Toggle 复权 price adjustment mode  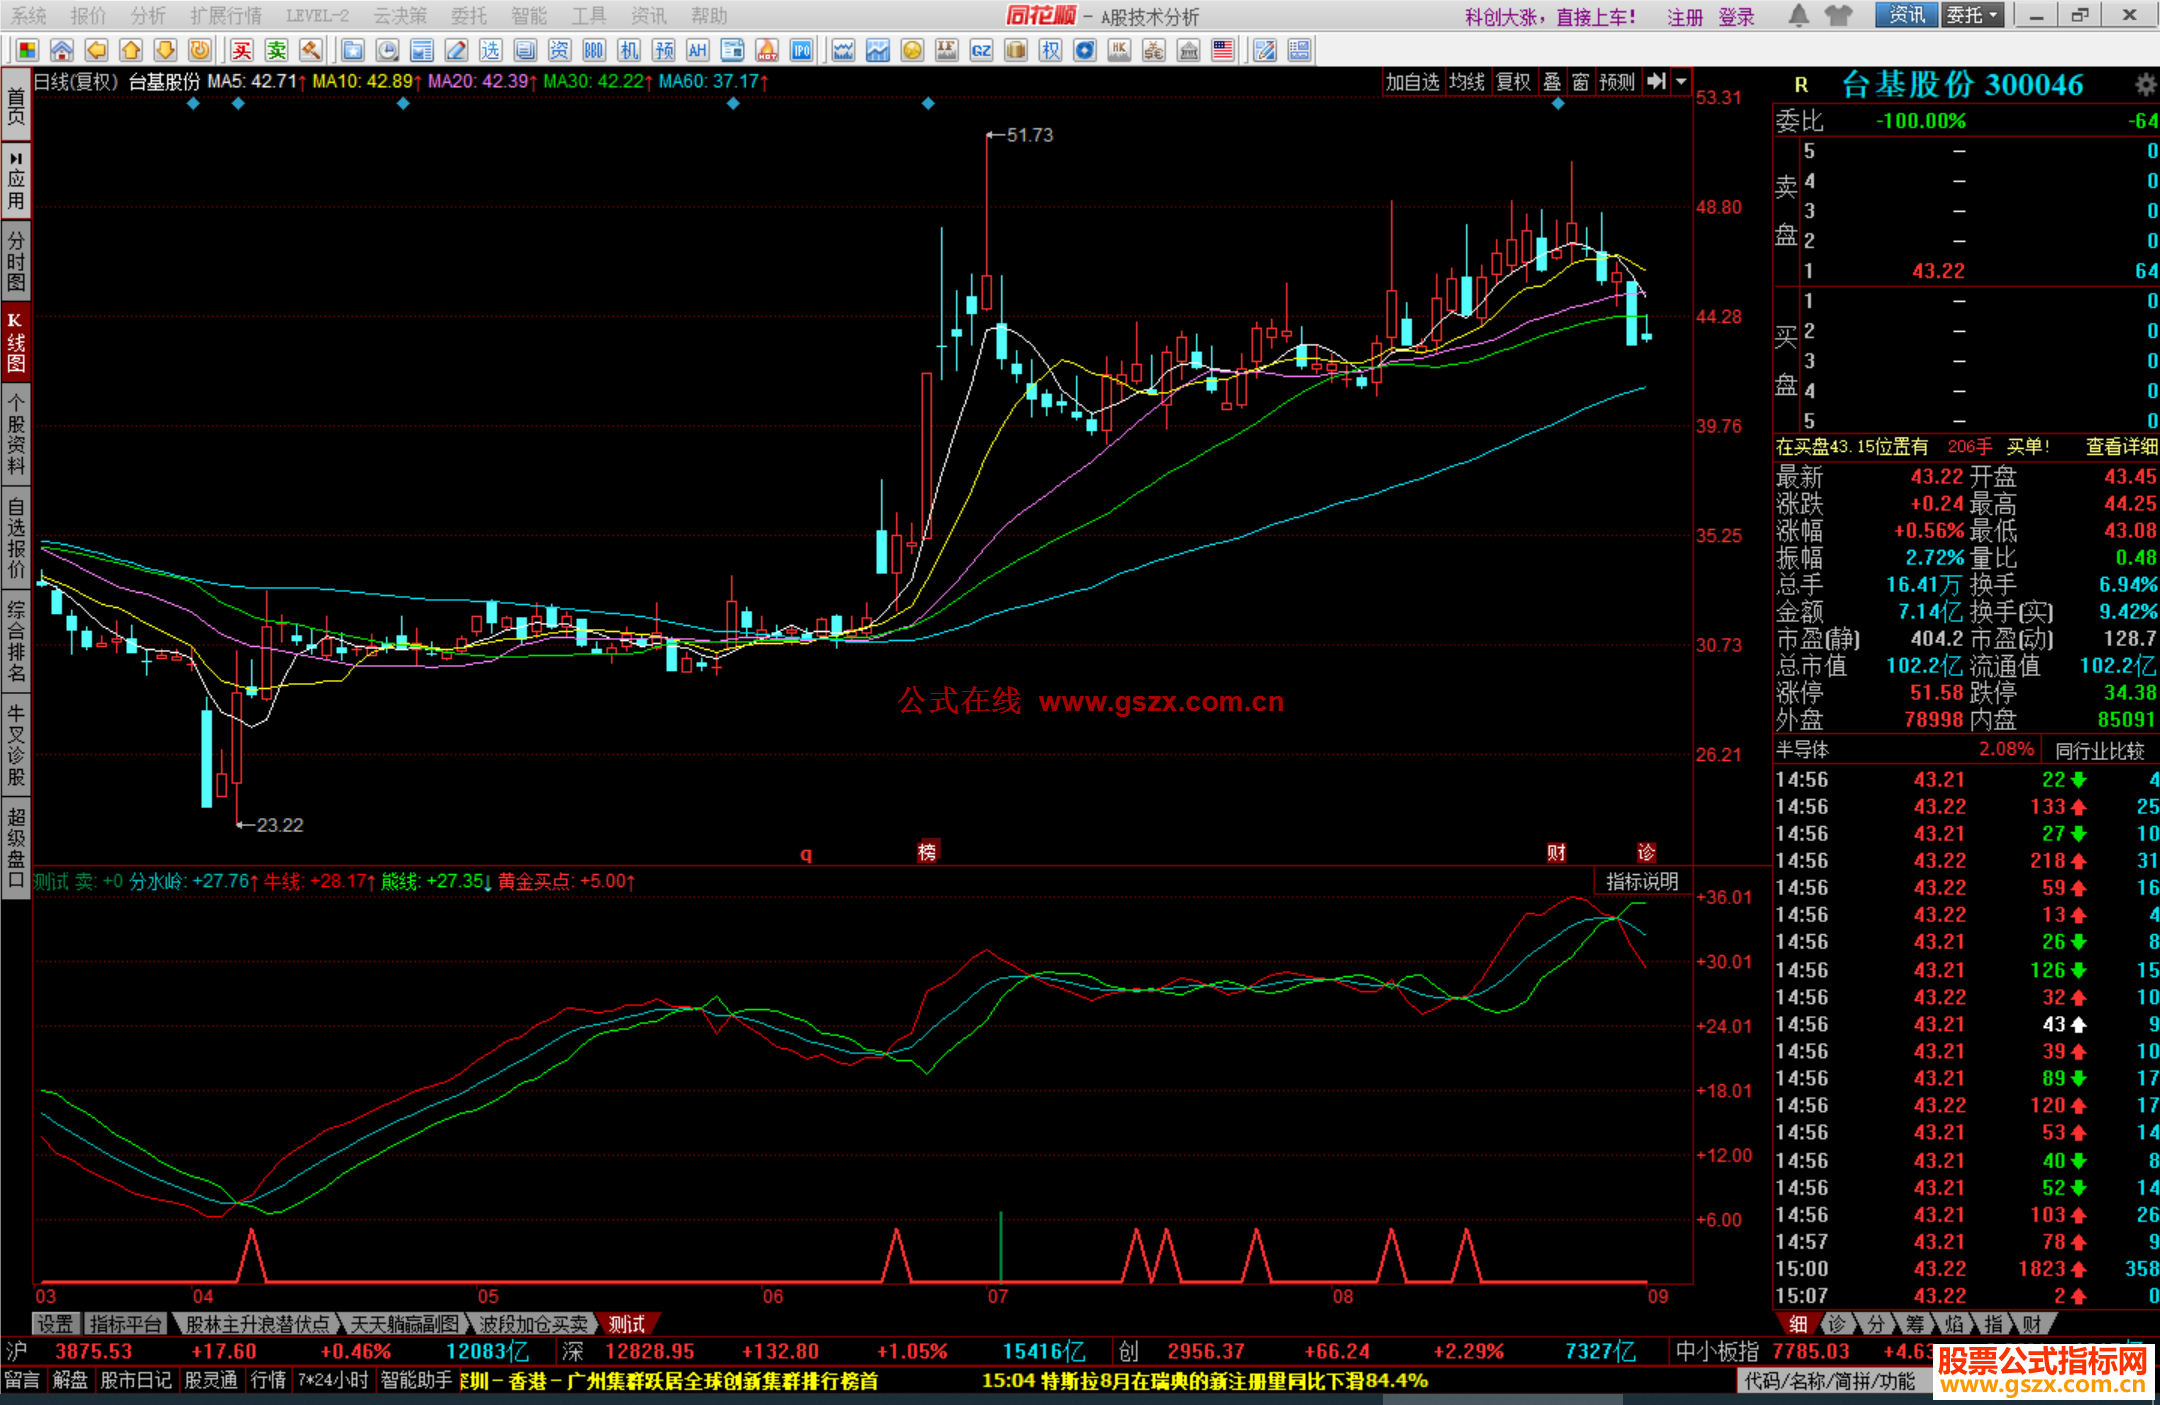pyautogui.click(x=1513, y=82)
